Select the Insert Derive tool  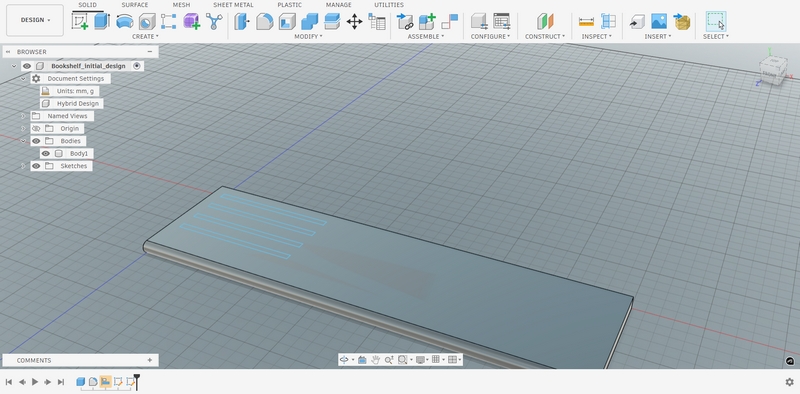click(x=637, y=21)
